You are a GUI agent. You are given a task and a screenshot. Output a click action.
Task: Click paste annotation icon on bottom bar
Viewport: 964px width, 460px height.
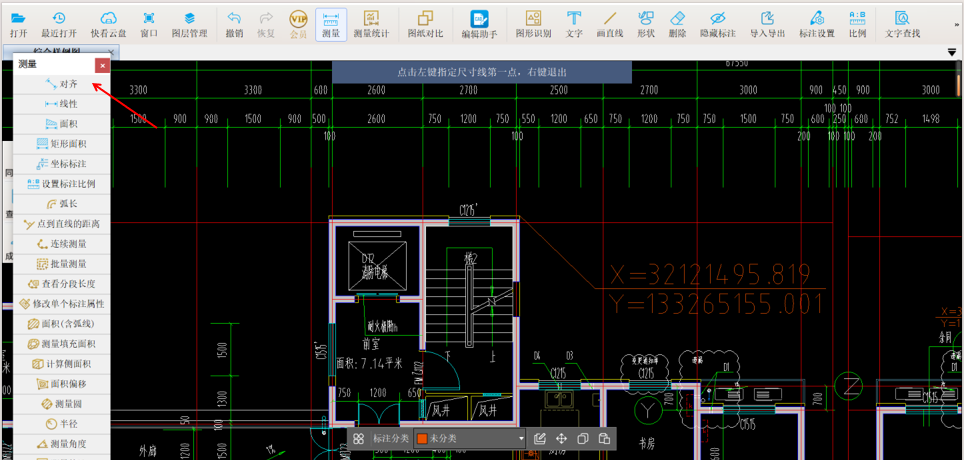pos(604,438)
